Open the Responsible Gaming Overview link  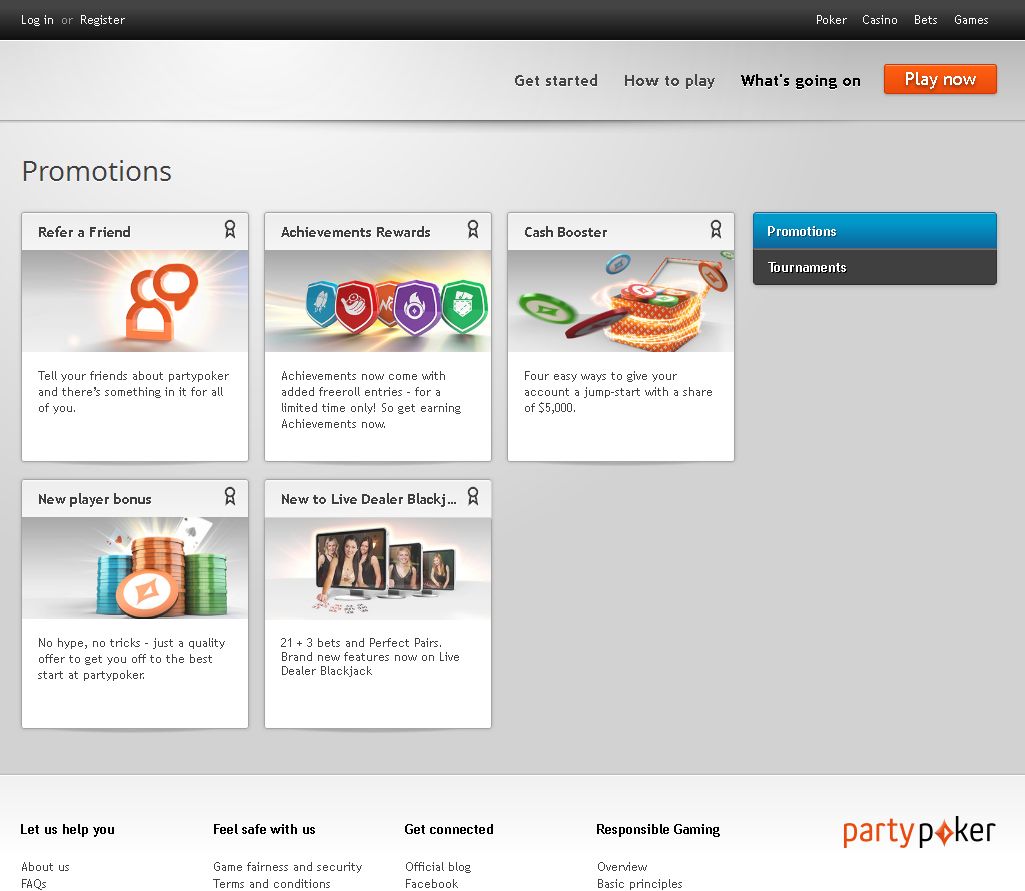[x=622, y=867]
